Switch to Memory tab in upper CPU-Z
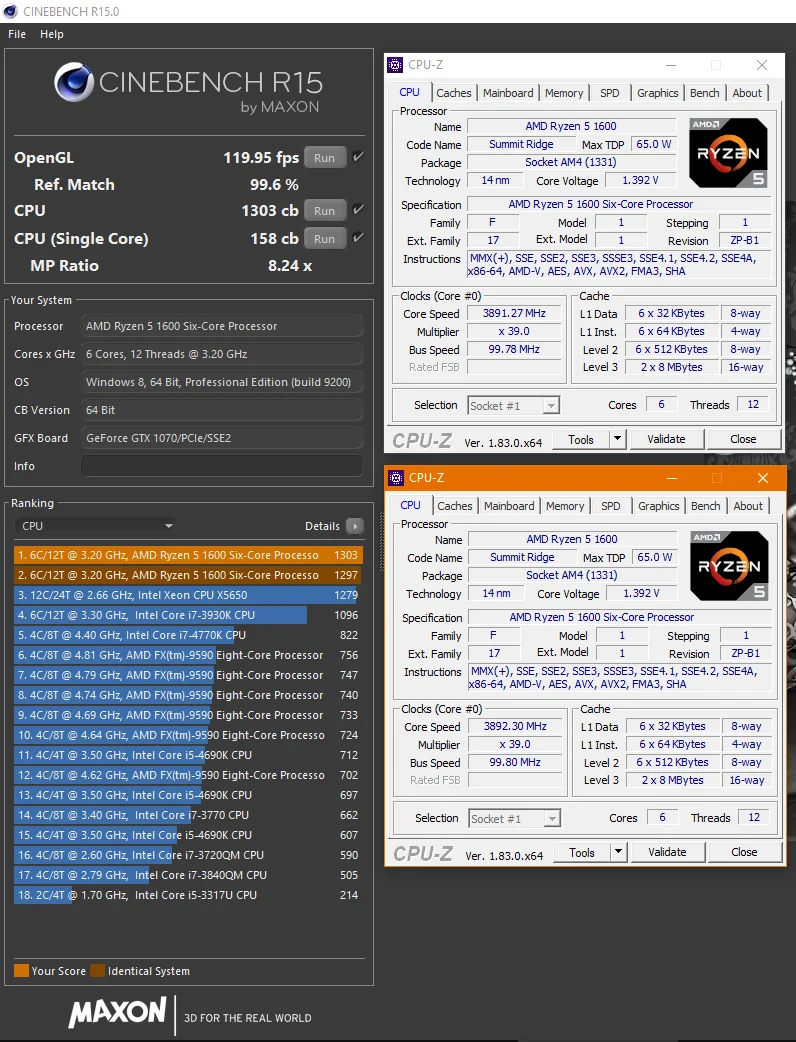Viewport: 796px width, 1042px height. coord(564,93)
